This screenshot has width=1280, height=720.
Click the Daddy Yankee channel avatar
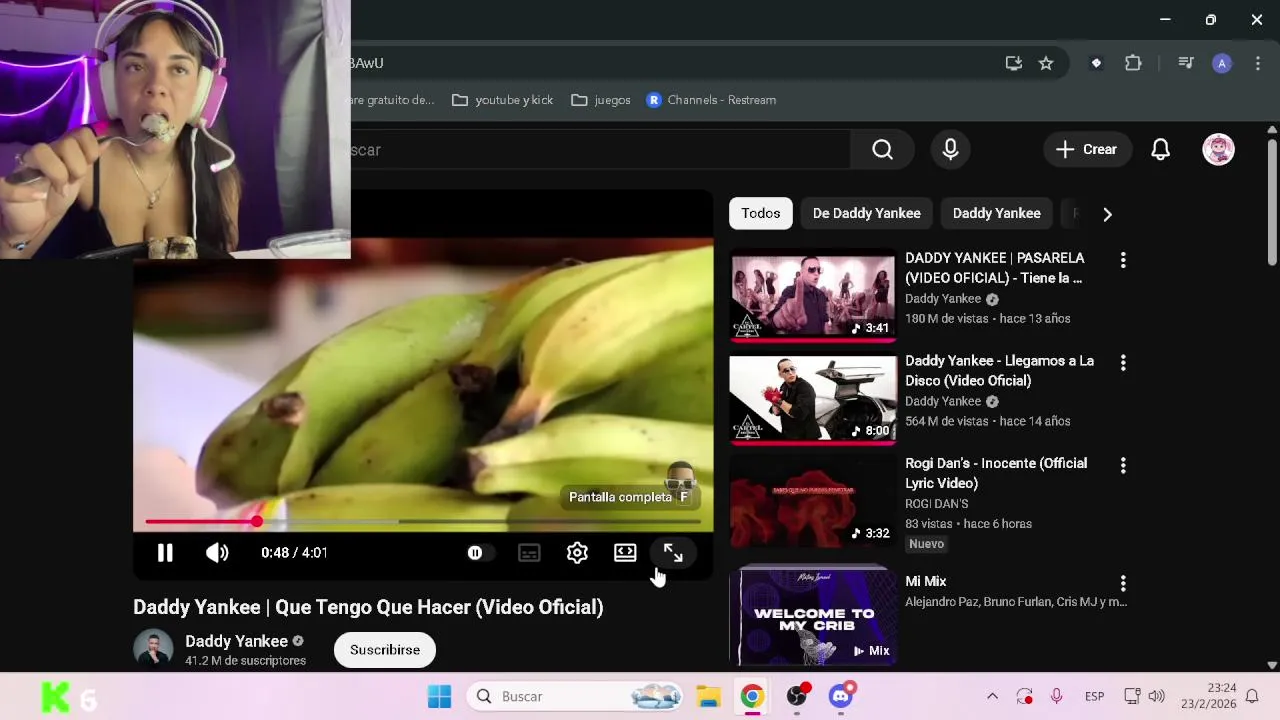[153, 649]
